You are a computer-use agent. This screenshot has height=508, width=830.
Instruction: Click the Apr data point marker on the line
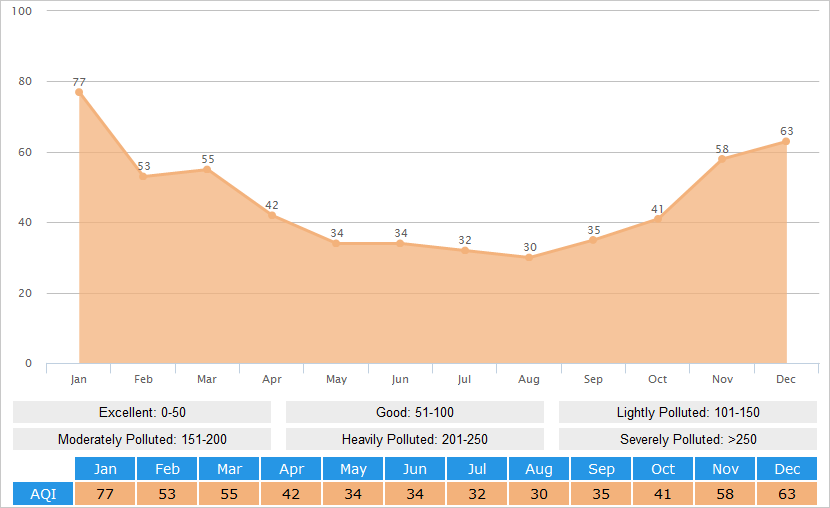(272, 215)
